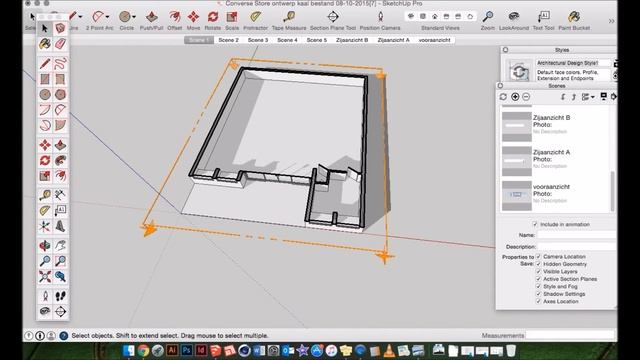The image size is (640, 360).
Task: Switch to Scene 2 tab
Action: pyautogui.click(x=229, y=40)
